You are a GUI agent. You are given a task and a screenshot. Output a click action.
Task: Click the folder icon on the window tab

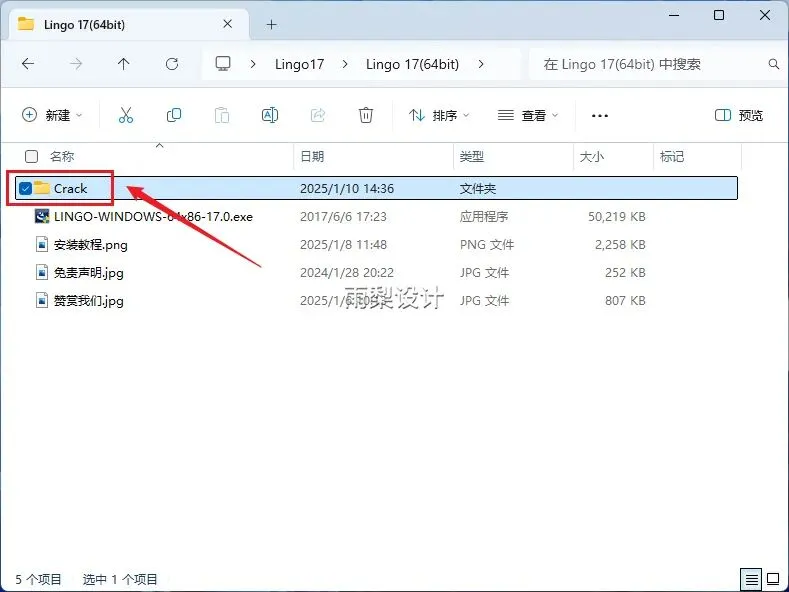(26, 24)
